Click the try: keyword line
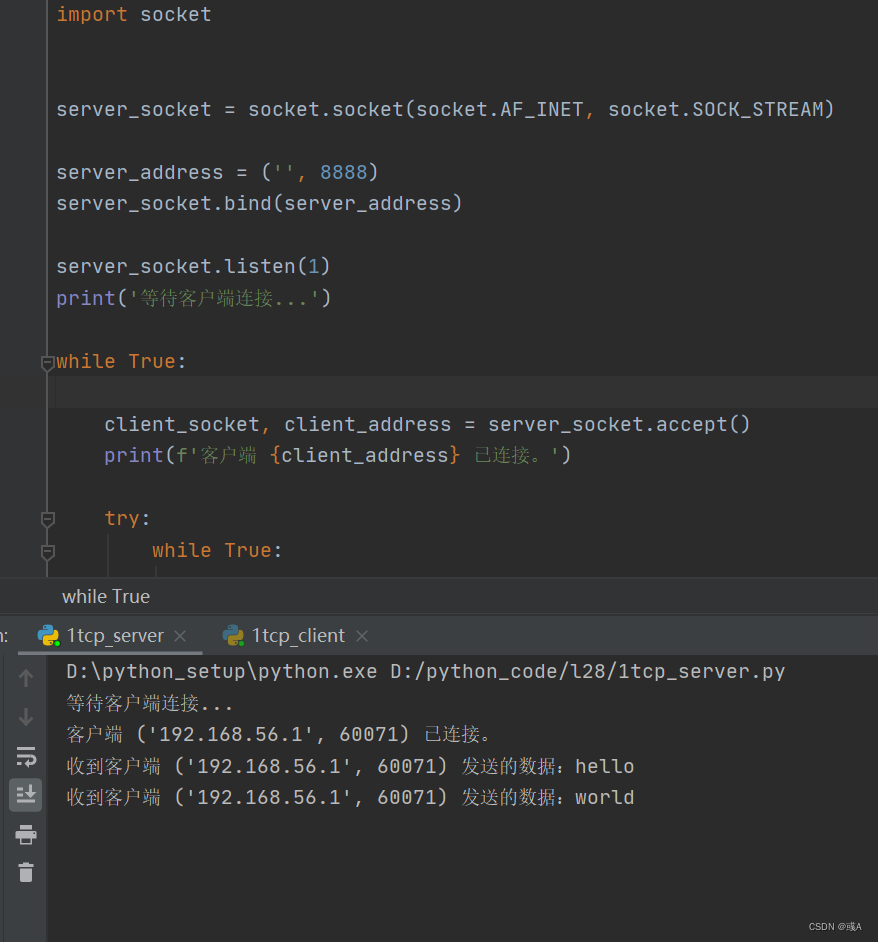This screenshot has height=942, width=878. coord(127,518)
